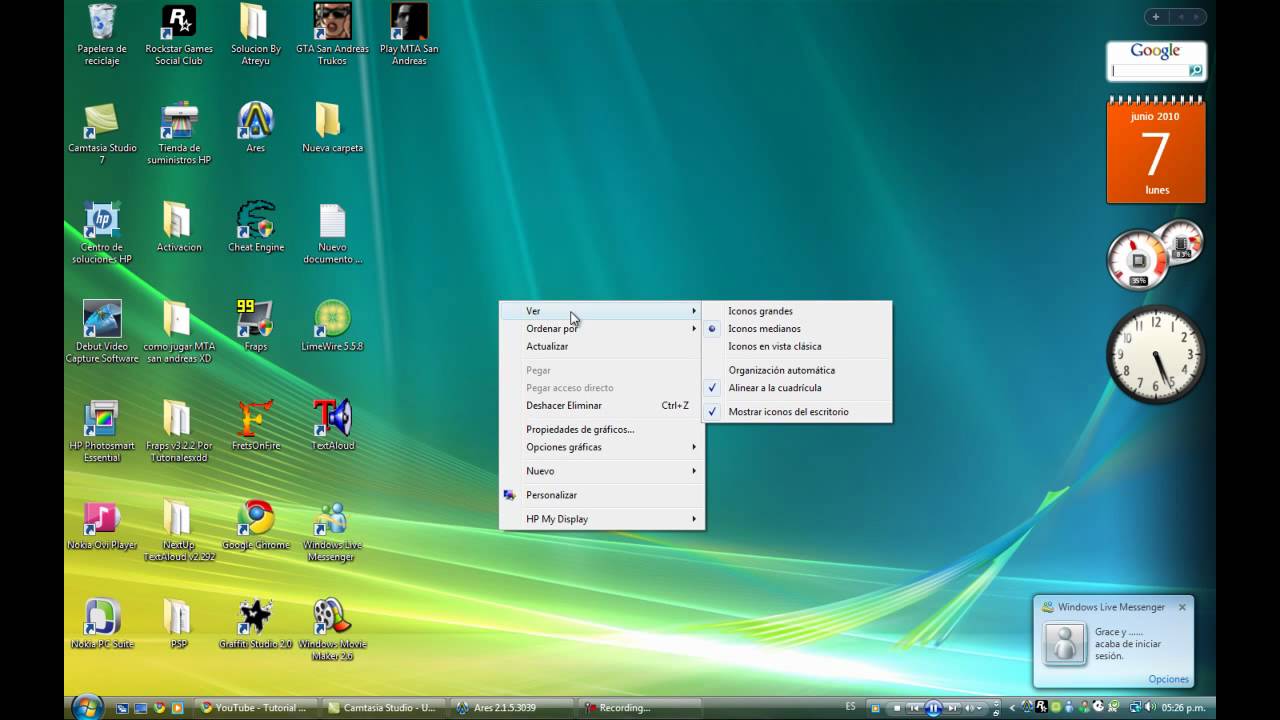
Task: Select the Ares desktop shortcut
Action: [x=256, y=127]
